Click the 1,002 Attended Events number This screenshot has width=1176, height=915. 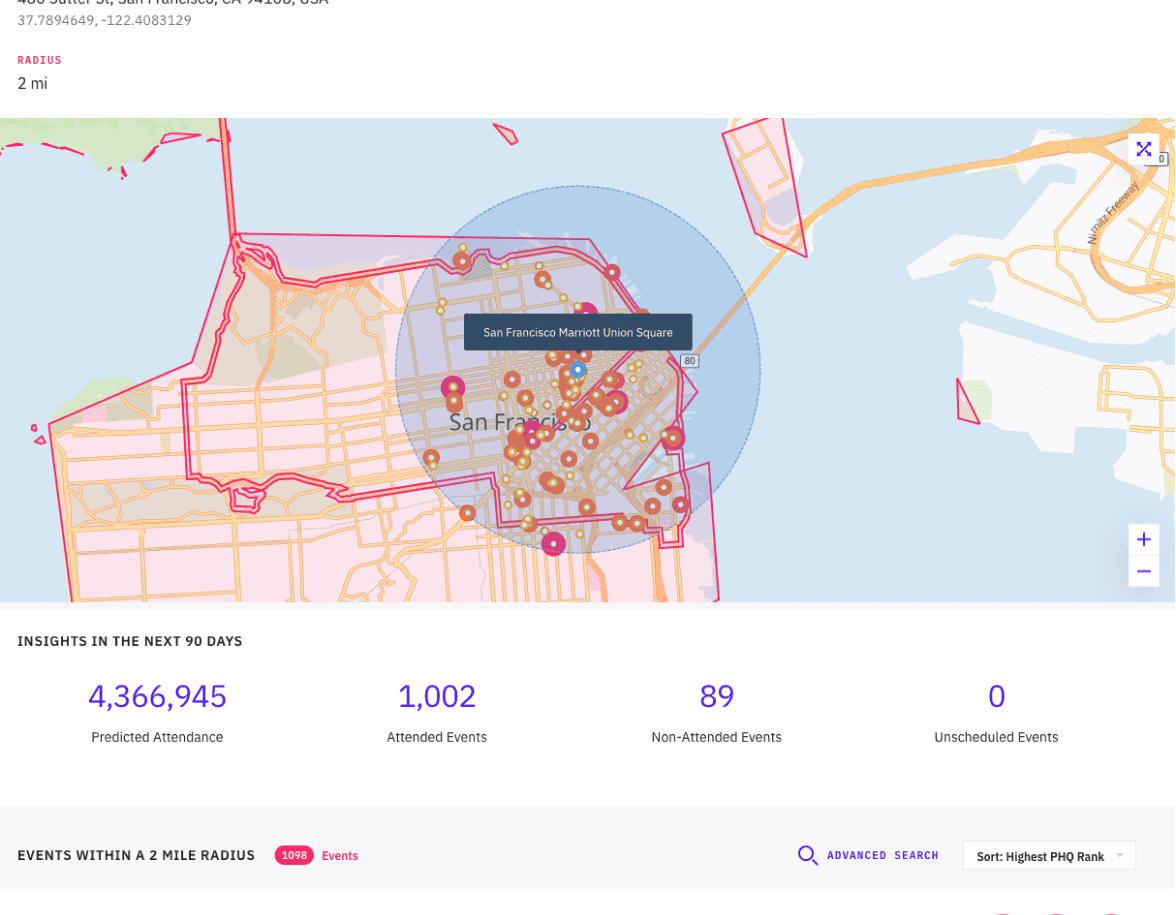(436, 696)
